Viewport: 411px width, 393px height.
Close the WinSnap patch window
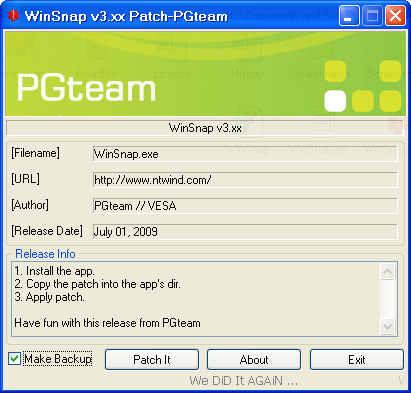pyautogui.click(x=395, y=16)
